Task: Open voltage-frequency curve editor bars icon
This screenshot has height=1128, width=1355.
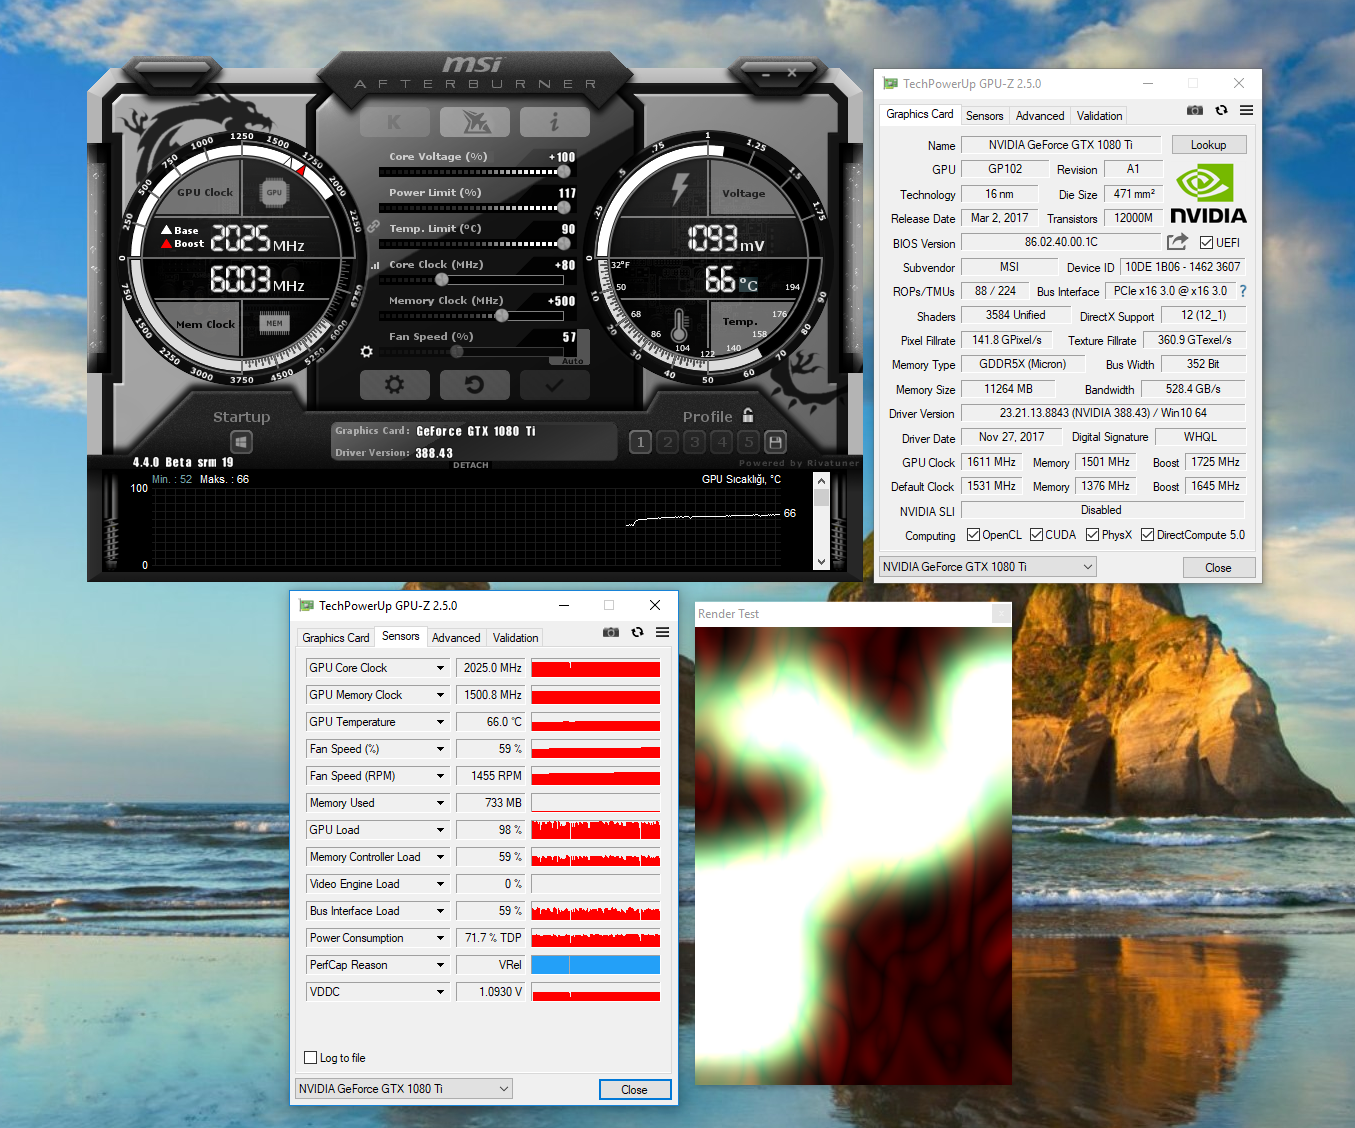Action: coord(375,265)
